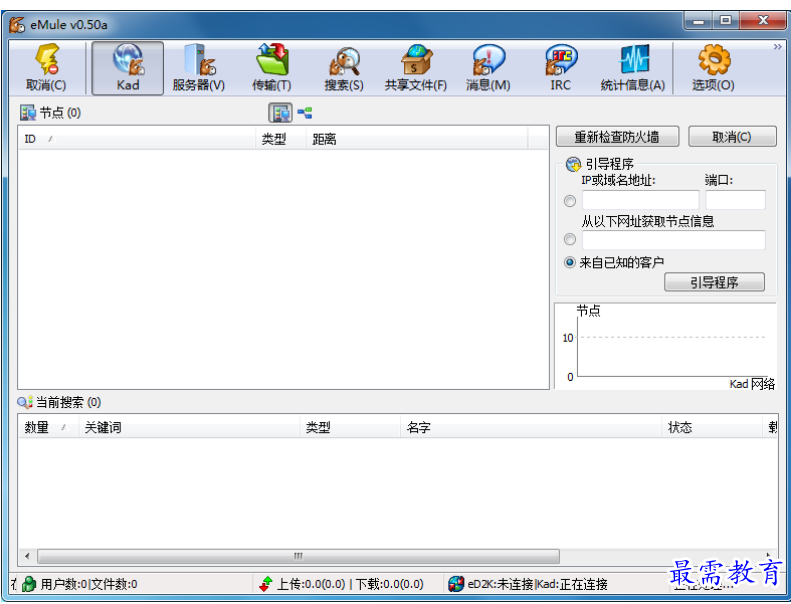Sort searches by the 关键词 column header
Screen dimensions: 791x604
189,427
